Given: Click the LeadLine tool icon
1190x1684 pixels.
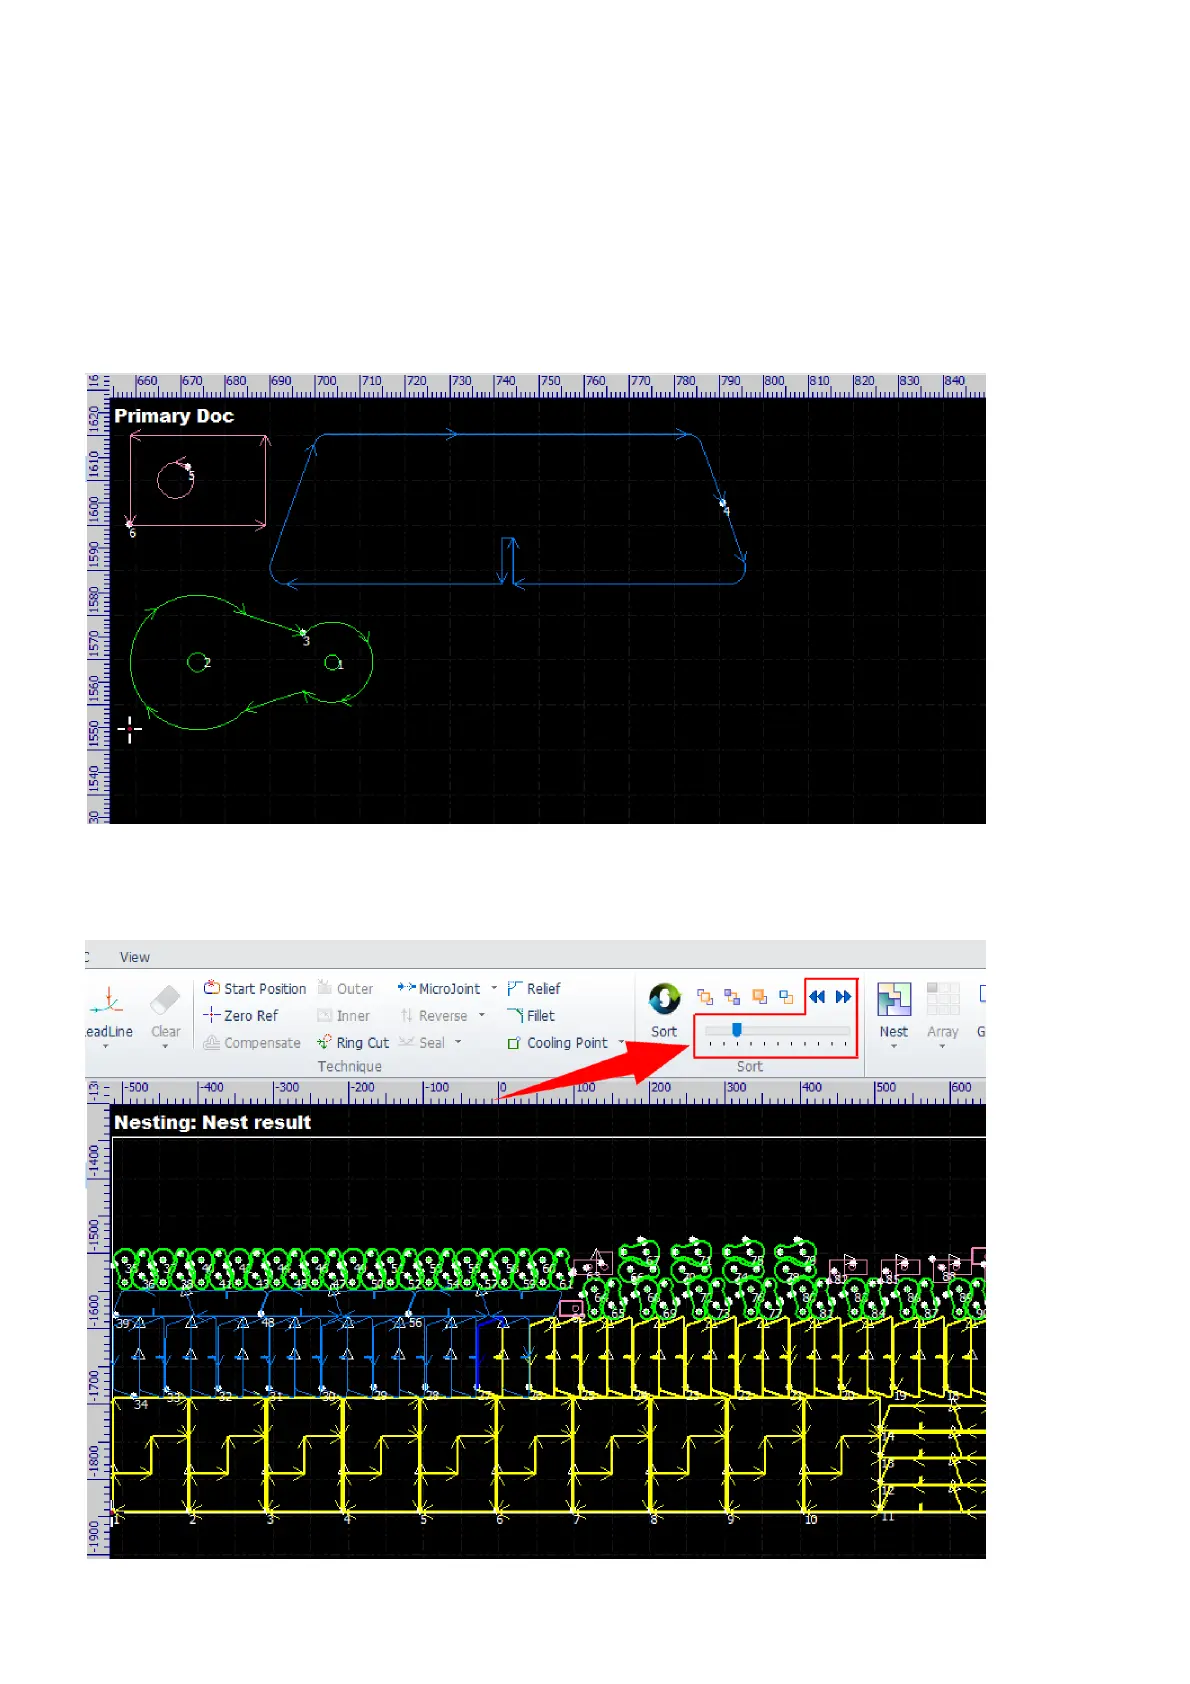Looking at the screenshot, I should tap(108, 1001).
